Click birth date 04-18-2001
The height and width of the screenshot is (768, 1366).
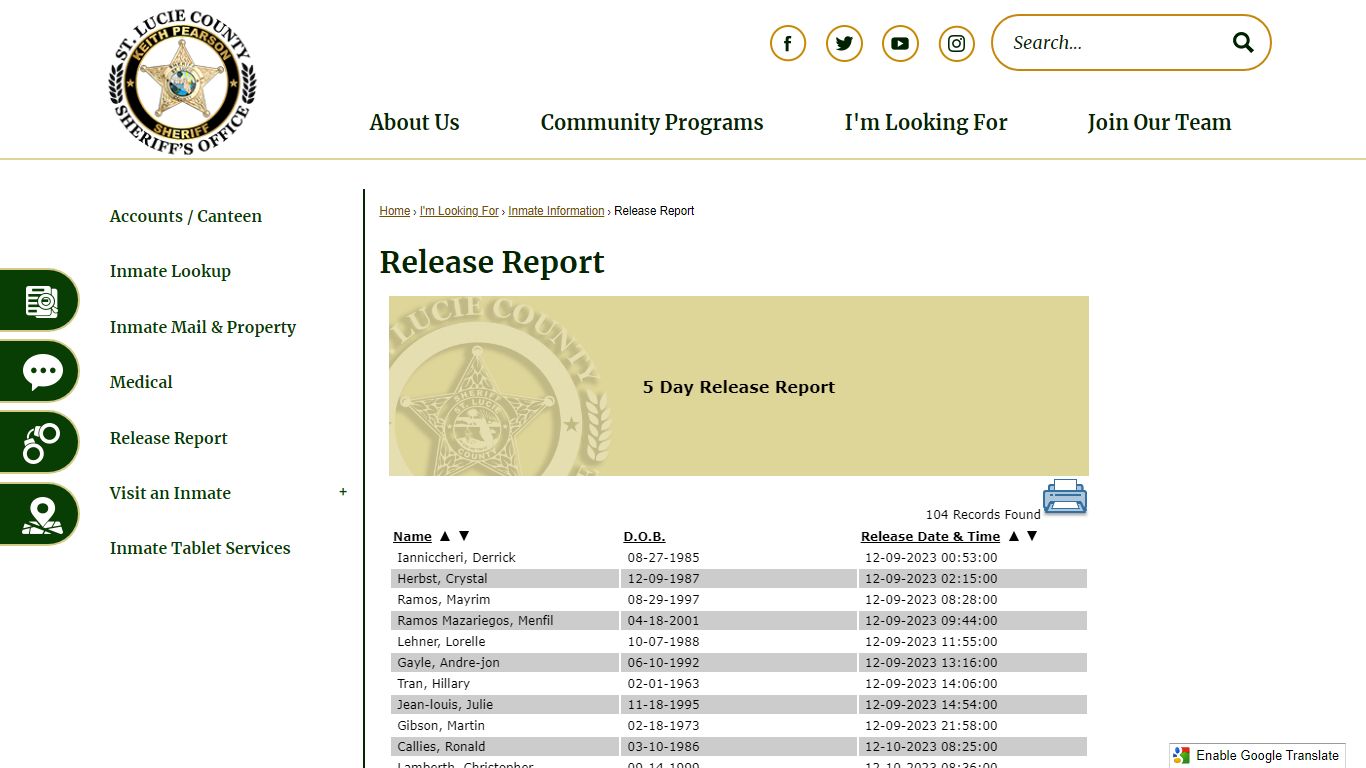[664, 621]
